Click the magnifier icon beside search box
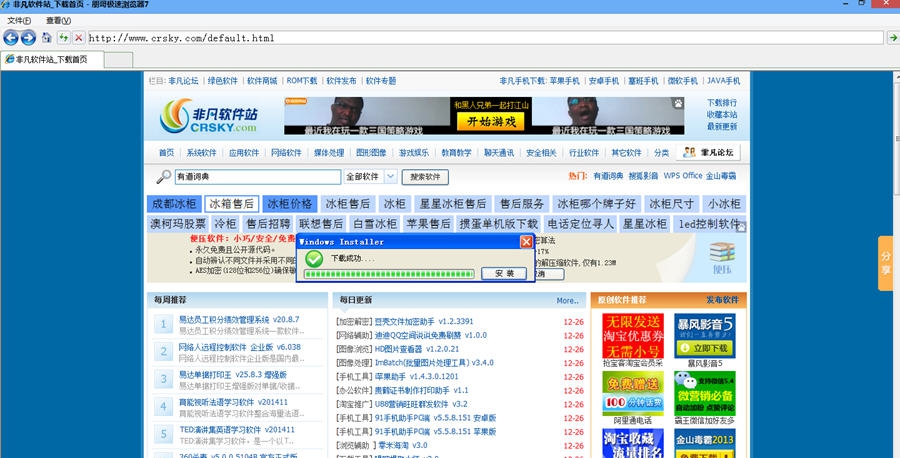 pos(164,176)
